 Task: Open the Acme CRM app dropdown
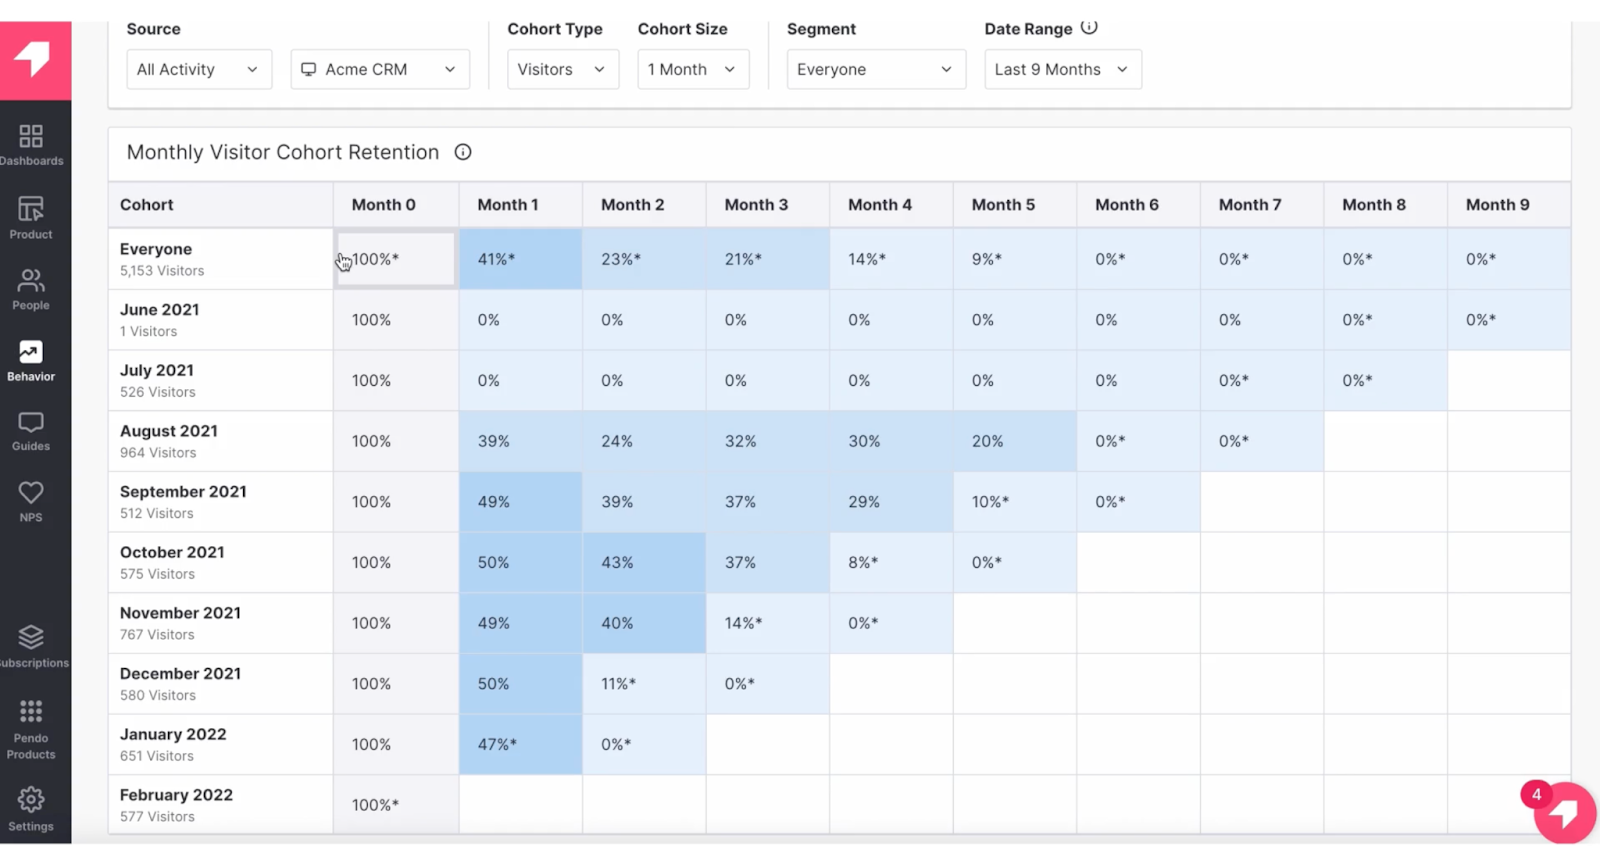(x=380, y=69)
